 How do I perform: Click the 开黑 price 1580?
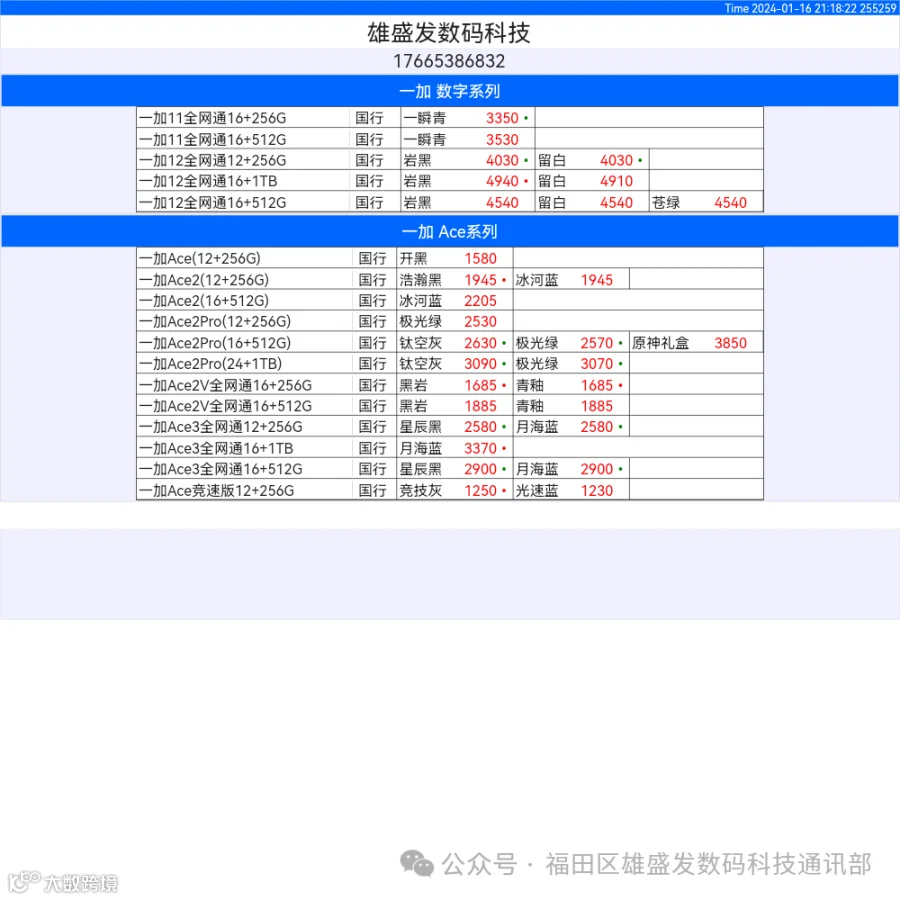pyautogui.click(x=480, y=259)
